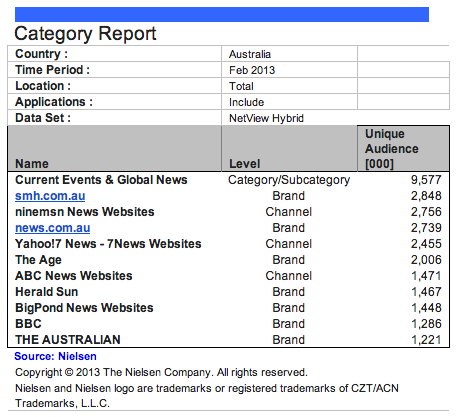
Task: Select The Age row name
Action: tap(38, 260)
